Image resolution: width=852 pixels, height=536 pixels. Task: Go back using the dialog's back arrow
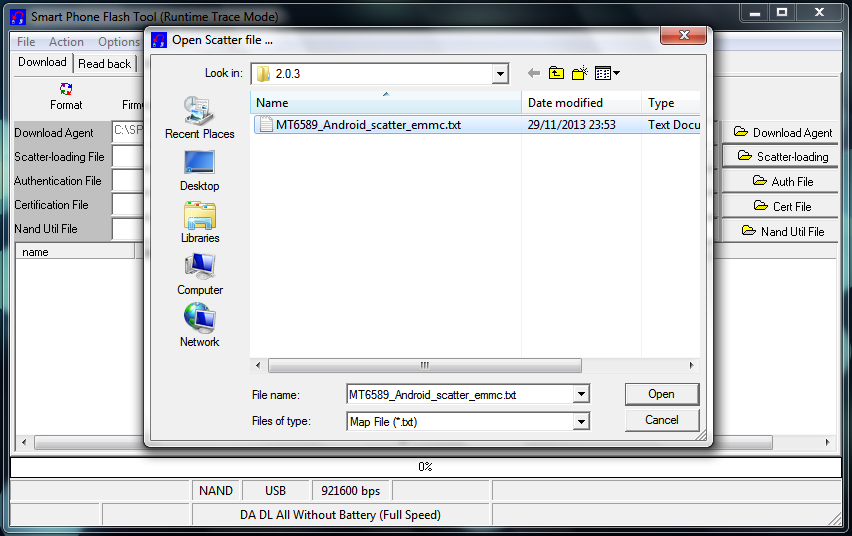[534, 73]
